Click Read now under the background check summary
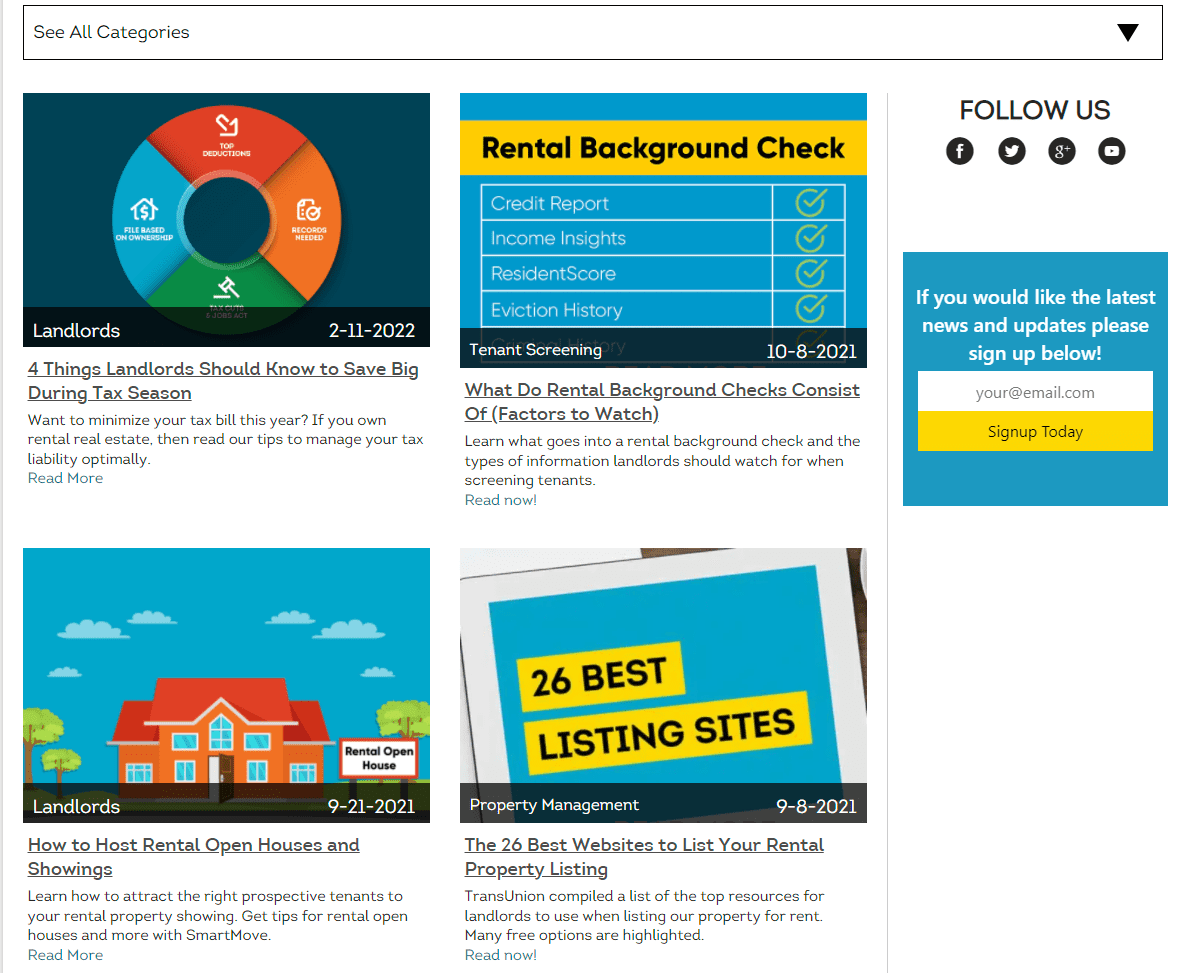The image size is (1179, 973). point(500,499)
